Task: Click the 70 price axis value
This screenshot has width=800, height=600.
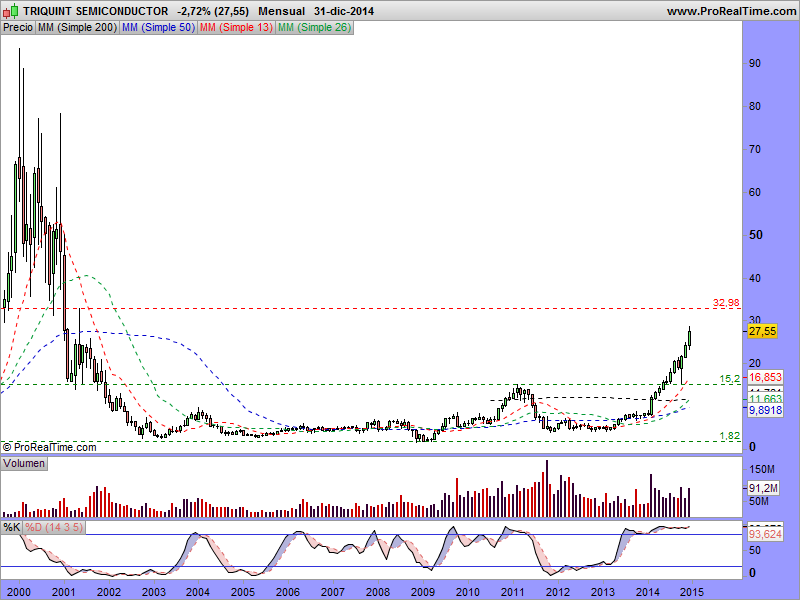Action: (755, 149)
